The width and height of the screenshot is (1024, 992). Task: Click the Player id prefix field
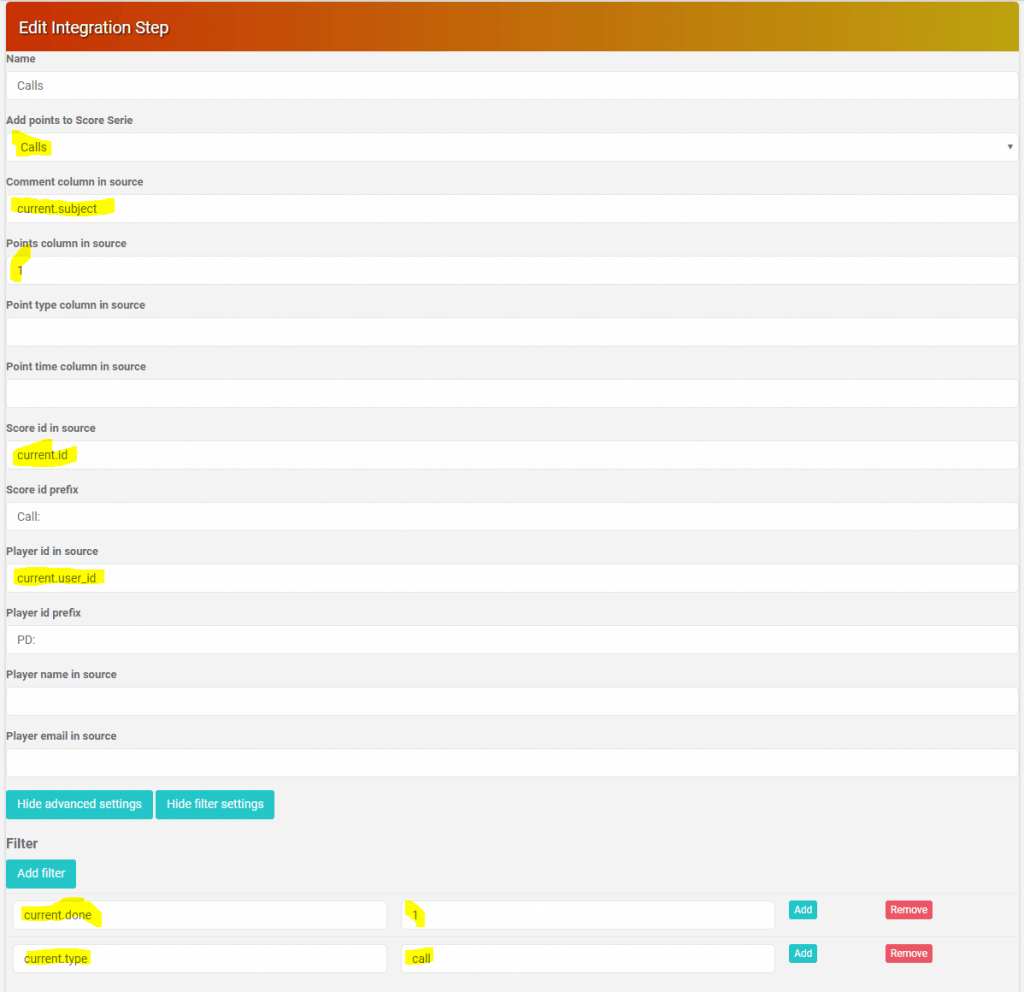pyautogui.click(x=512, y=640)
